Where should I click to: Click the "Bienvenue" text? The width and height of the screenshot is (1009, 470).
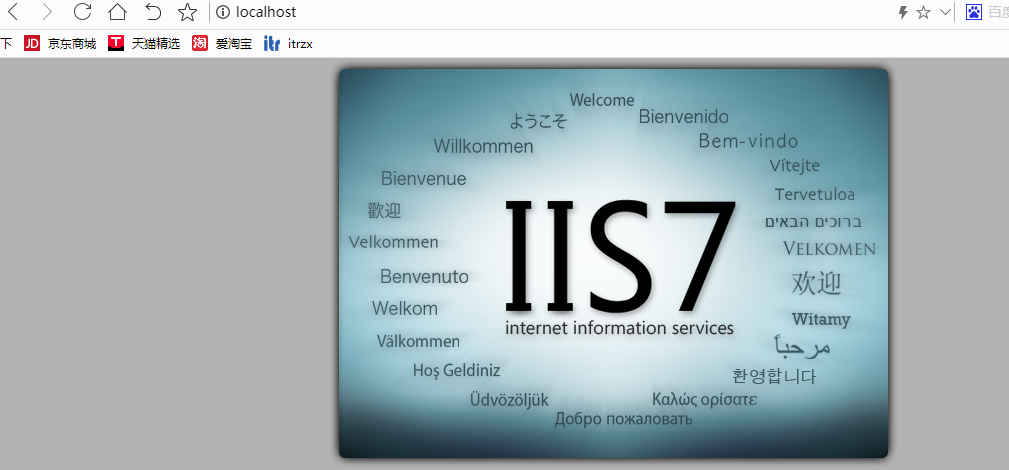pos(423,178)
